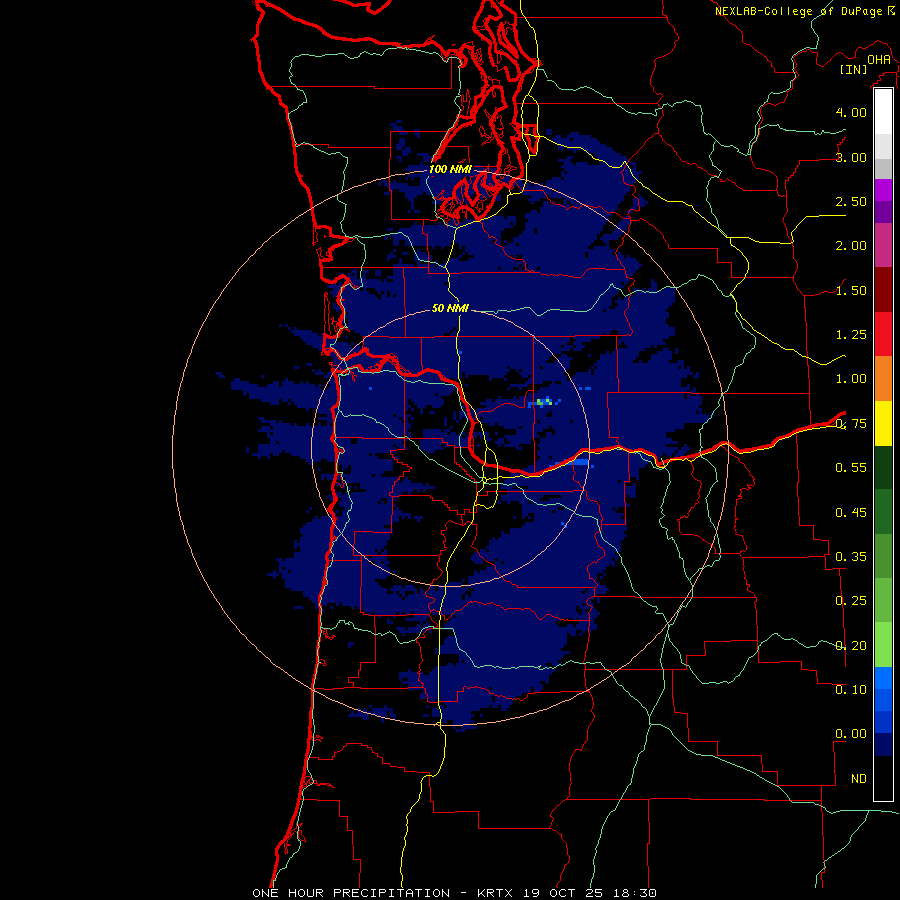Select the yellow legend swatch

pyautogui.click(x=883, y=423)
